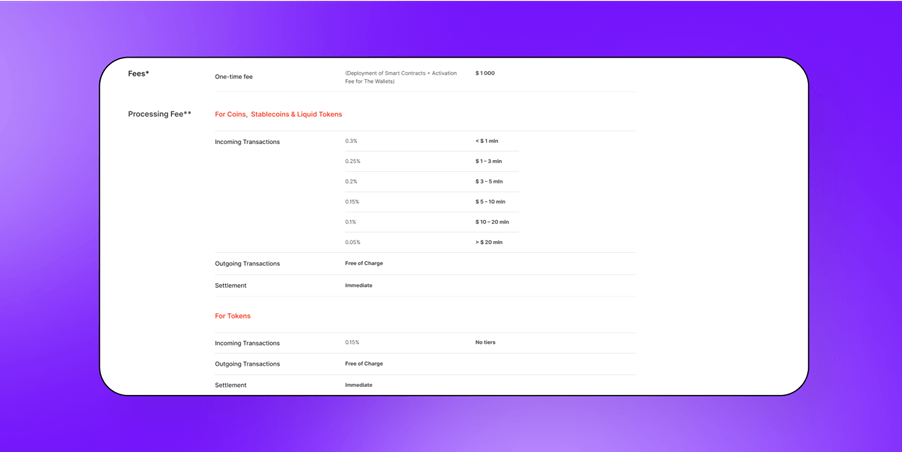Select the $ 3 – 5 mln tier
The height and width of the screenshot is (452, 902).
click(x=489, y=182)
